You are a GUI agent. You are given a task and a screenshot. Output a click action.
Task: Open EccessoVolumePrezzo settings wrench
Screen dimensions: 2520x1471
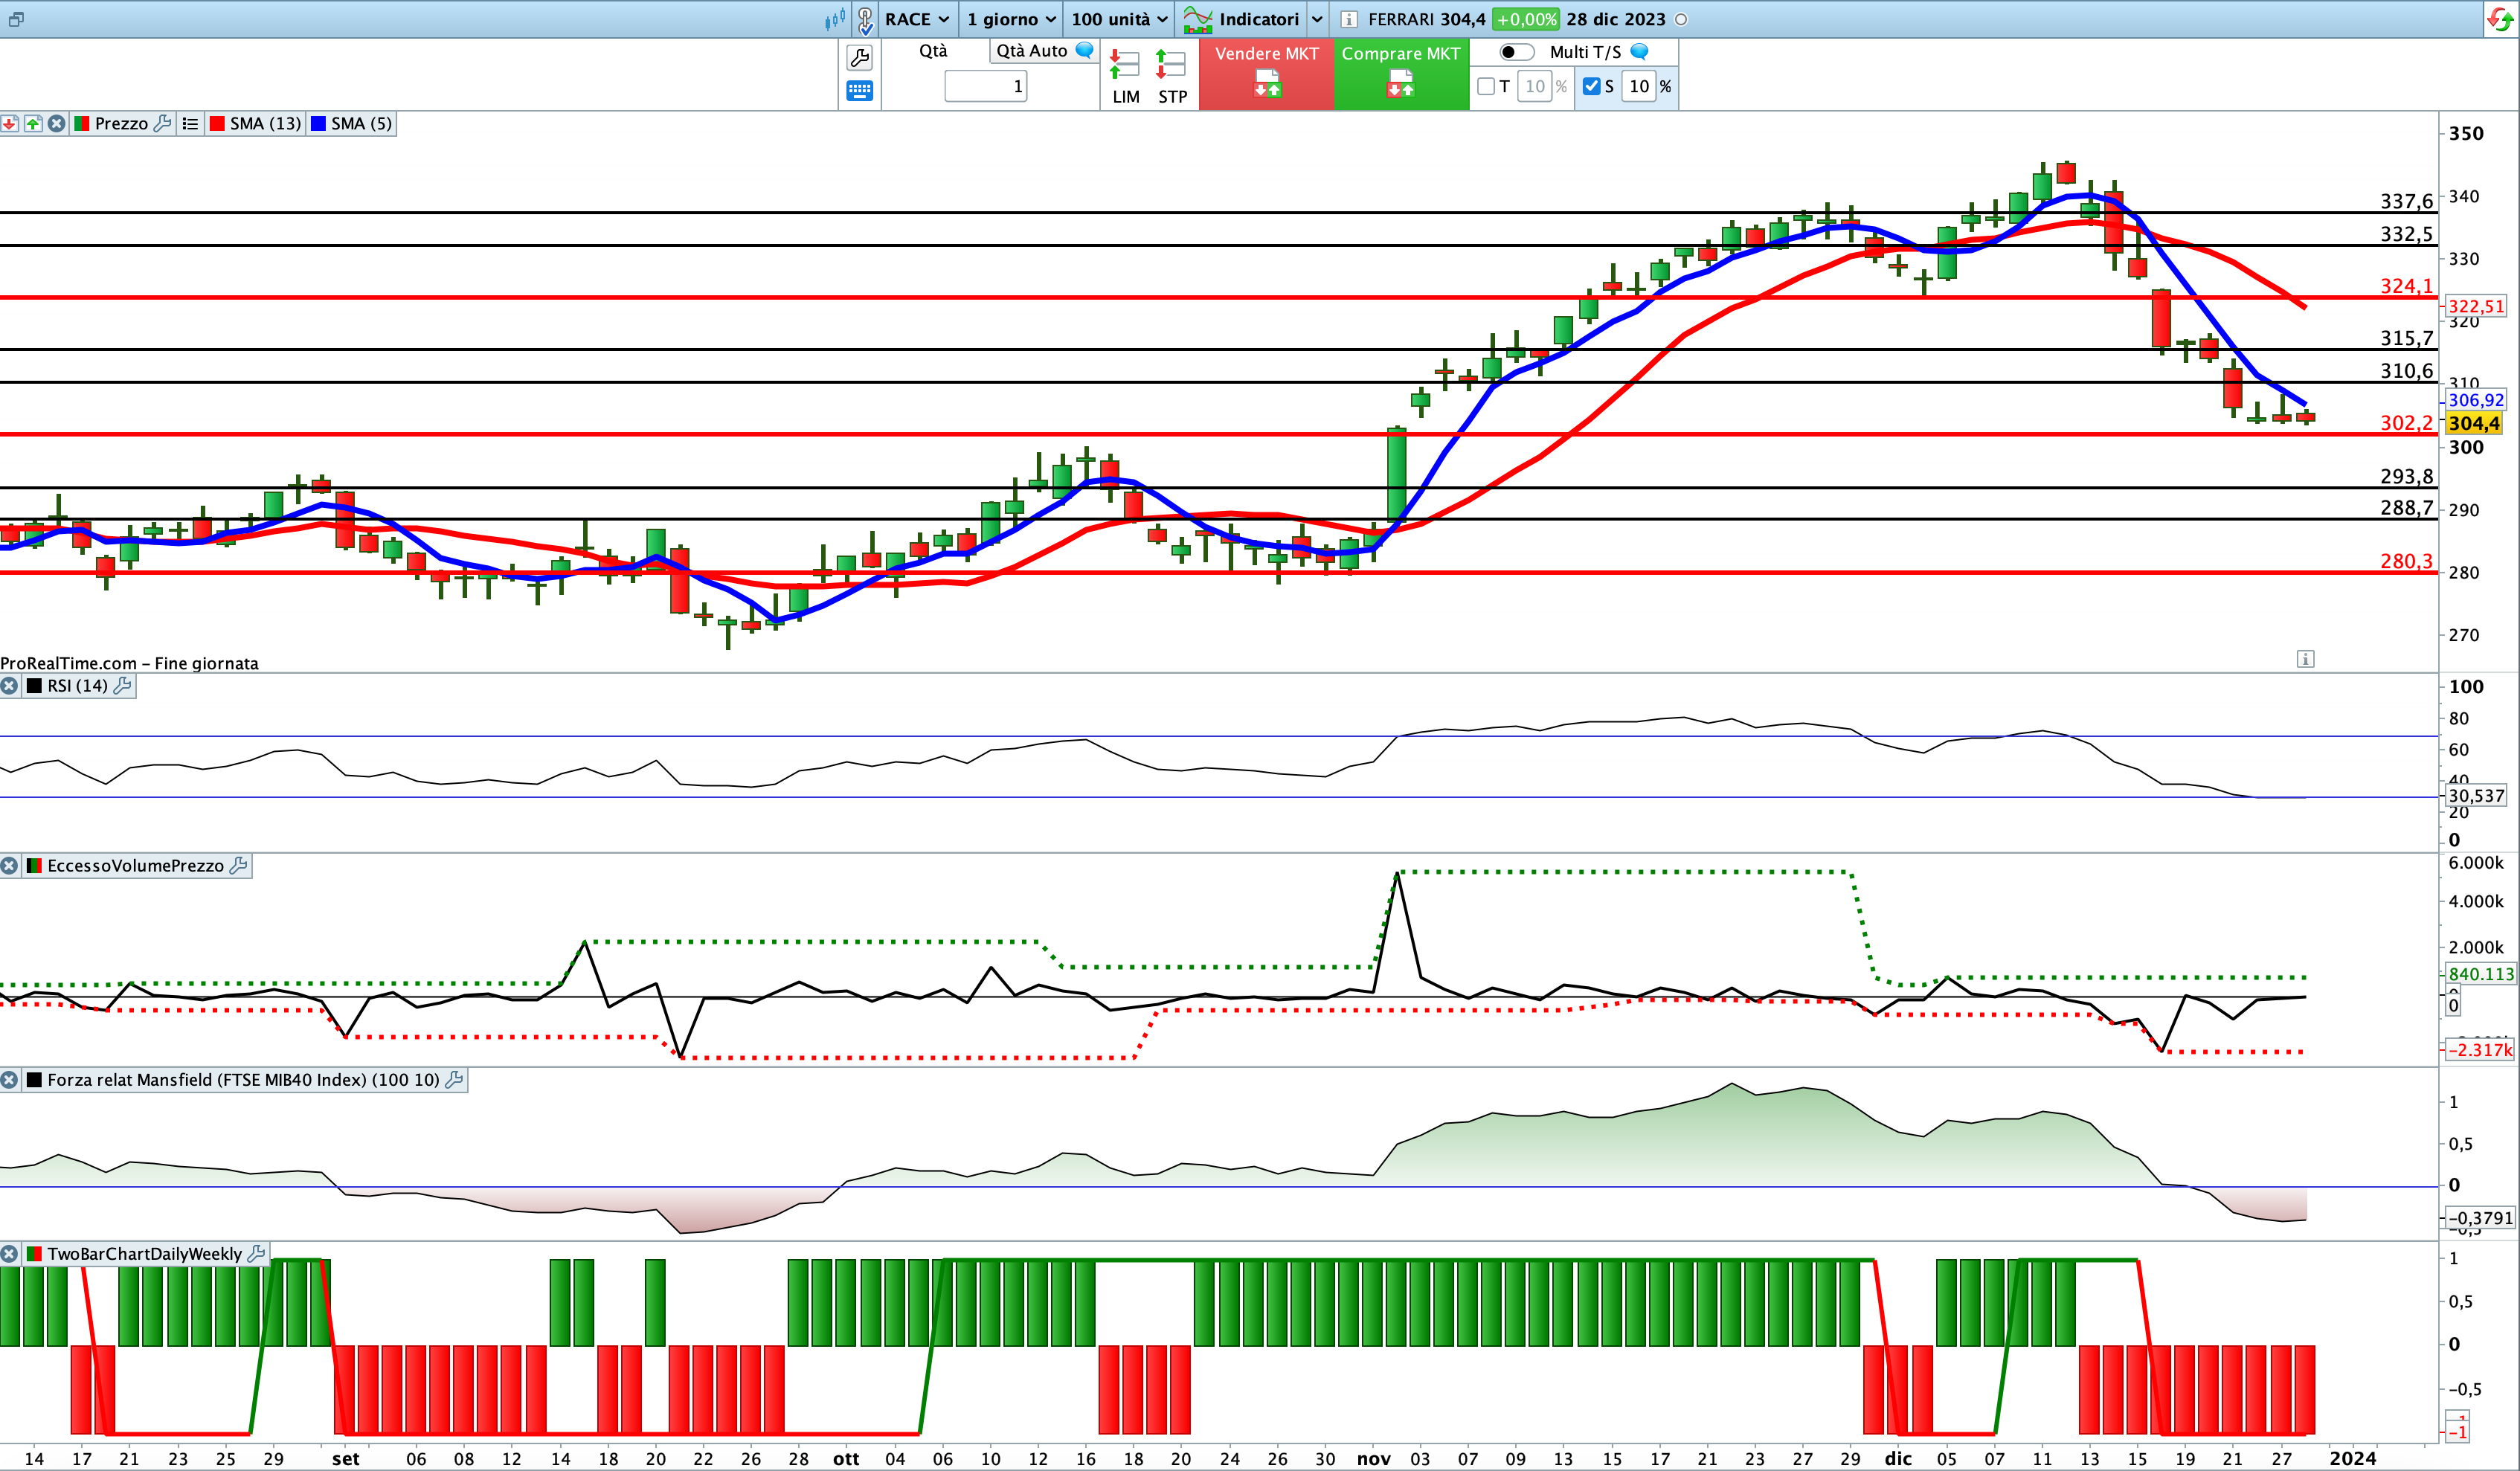coord(239,866)
